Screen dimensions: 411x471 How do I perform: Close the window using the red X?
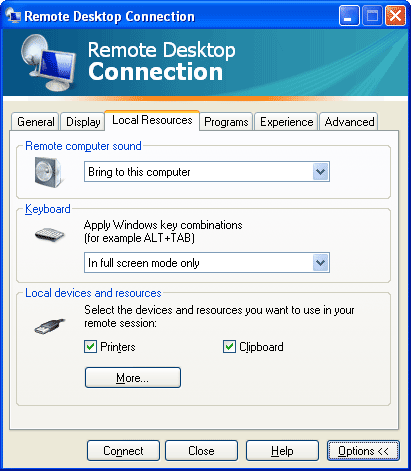click(395, 16)
